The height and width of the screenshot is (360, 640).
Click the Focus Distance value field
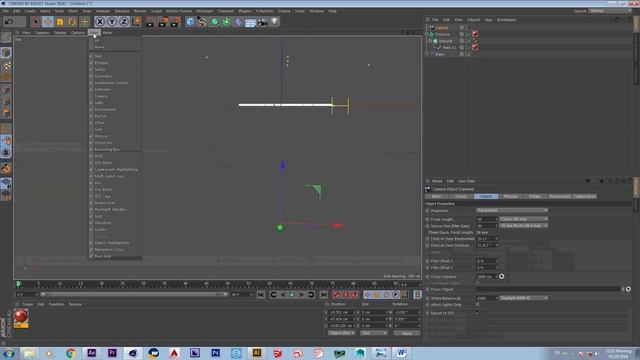tap(487, 276)
